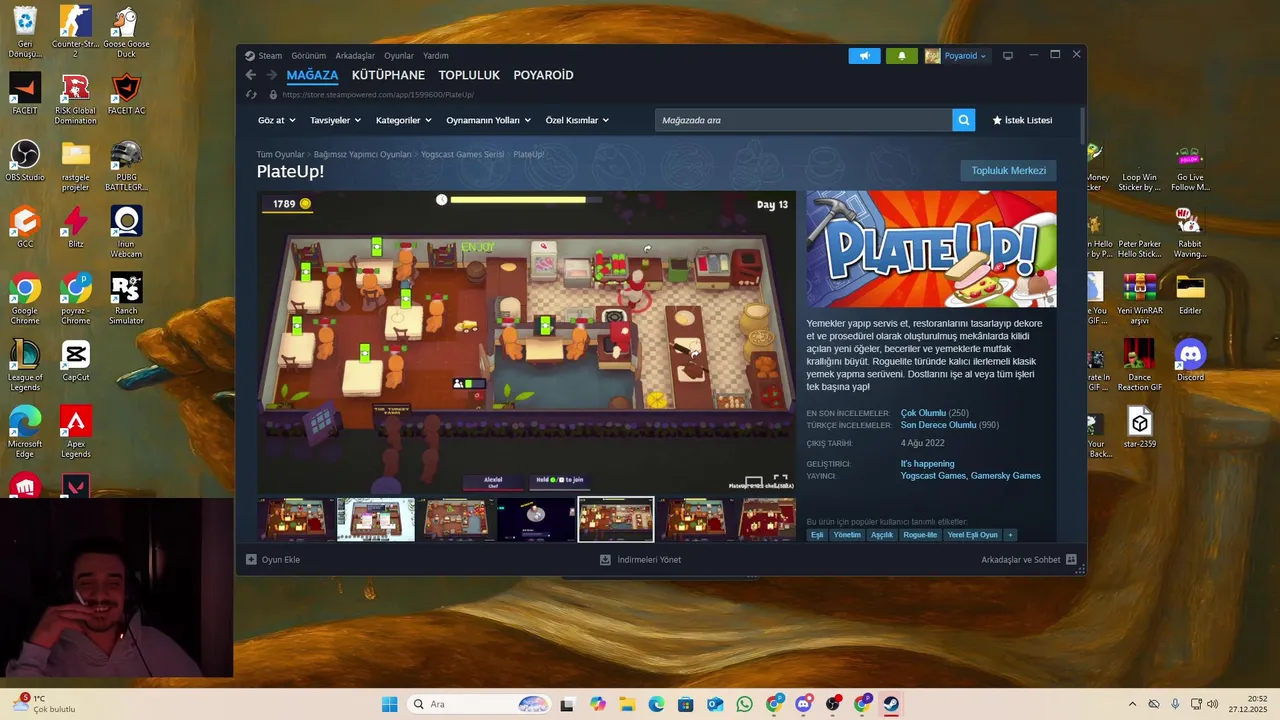Switch to the TOPLULUK tab
The width and height of the screenshot is (1280, 720).
click(x=469, y=75)
